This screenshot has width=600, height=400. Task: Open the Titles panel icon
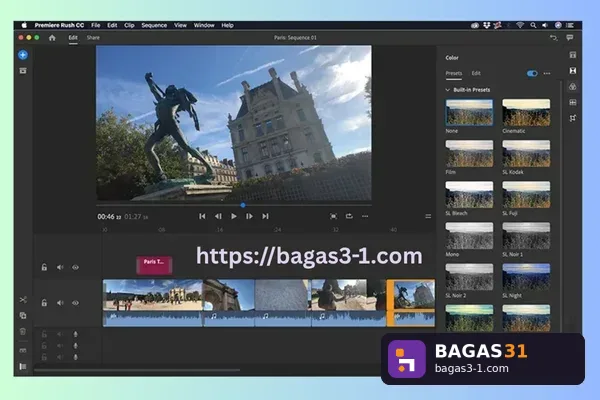click(573, 55)
